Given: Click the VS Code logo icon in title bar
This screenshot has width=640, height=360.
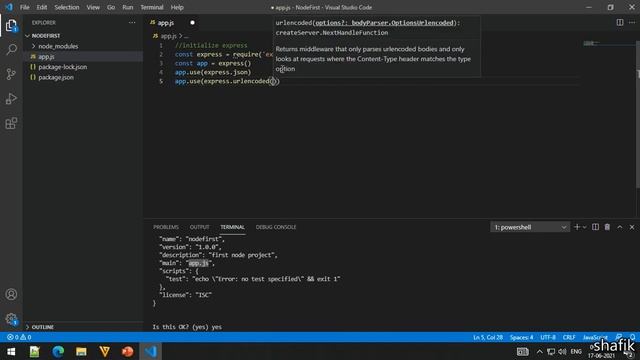Looking at the screenshot, I should pyautogui.click(x=9, y=7).
